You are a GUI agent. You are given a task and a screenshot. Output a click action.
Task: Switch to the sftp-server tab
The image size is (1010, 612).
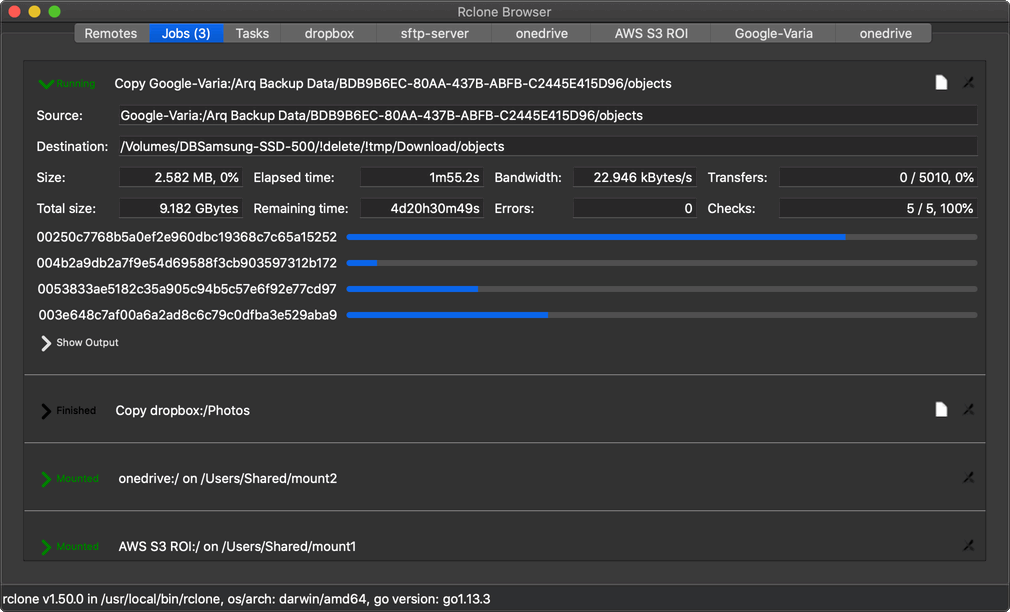(x=435, y=33)
